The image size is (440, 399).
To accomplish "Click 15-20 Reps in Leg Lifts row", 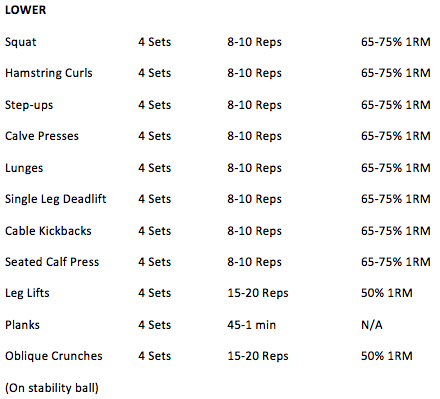I will point(258,293).
